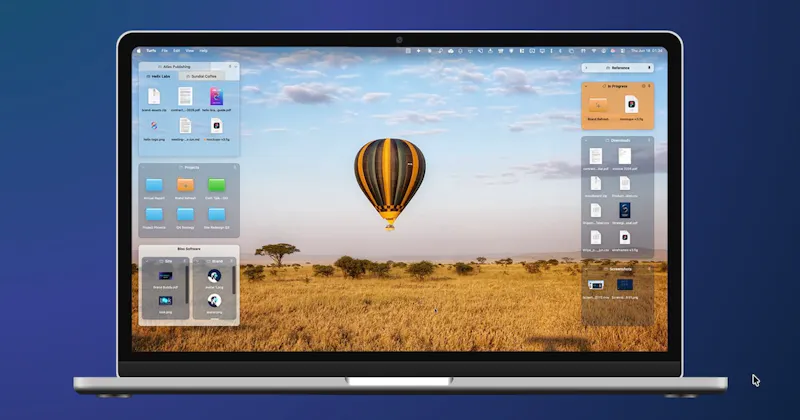
Task: Switch to the Helix Labs tab
Action: point(159,77)
